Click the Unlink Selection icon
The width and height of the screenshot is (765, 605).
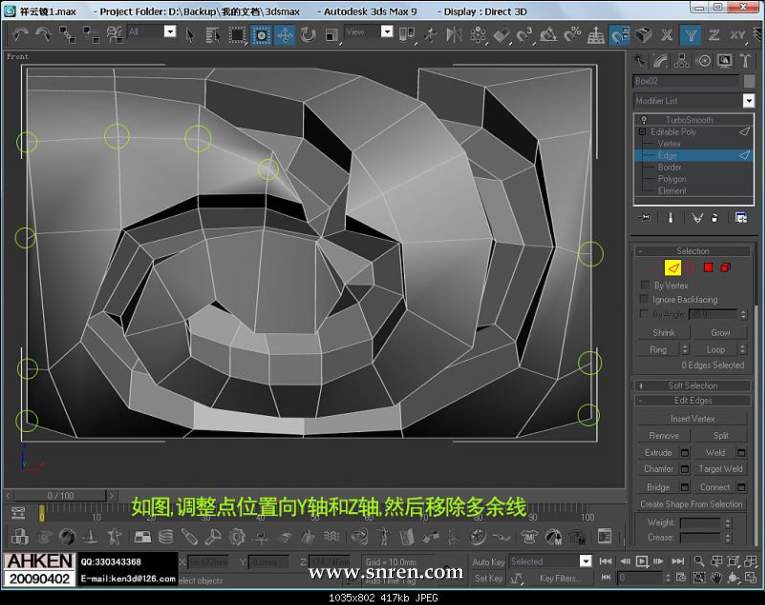click(91, 34)
